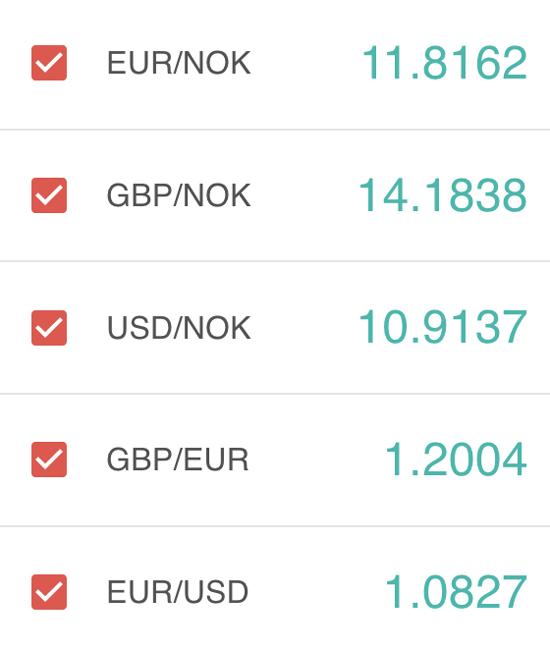550x650 pixels.
Task: Select the EUR/USD pair name
Action: pos(178,592)
